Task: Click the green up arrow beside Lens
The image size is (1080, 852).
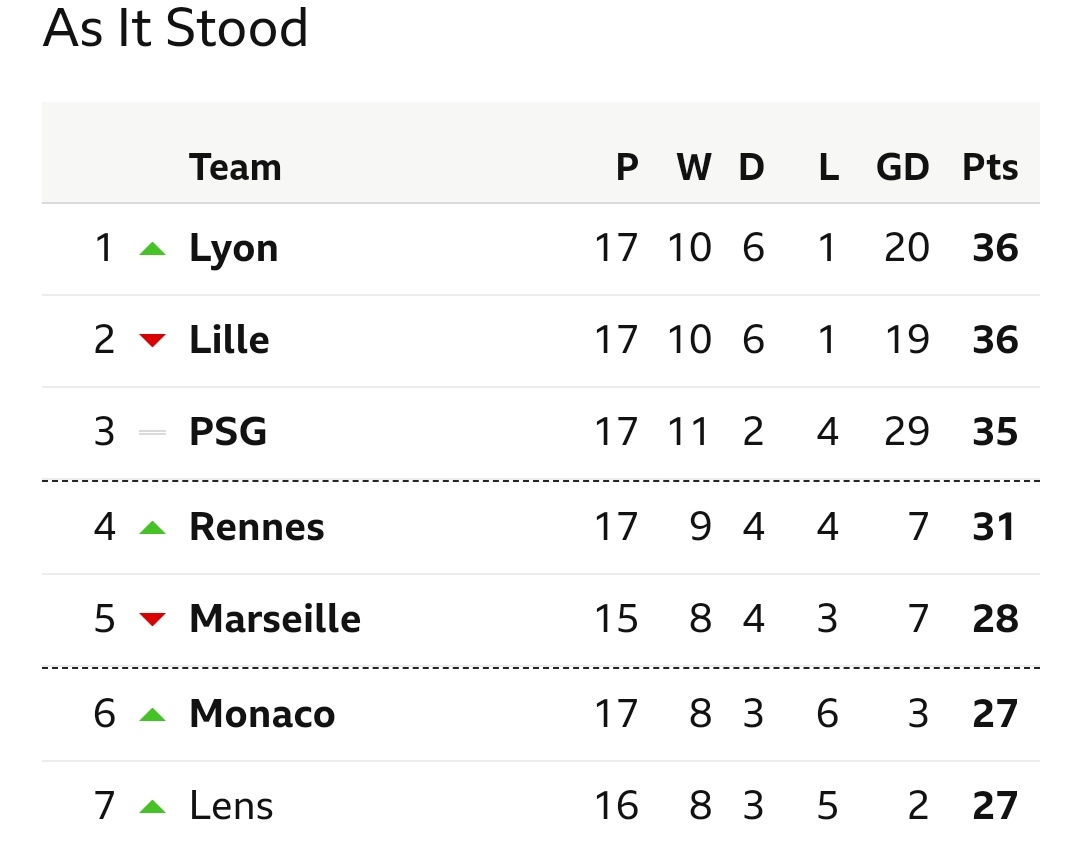Action: click(x=152, y=807)
